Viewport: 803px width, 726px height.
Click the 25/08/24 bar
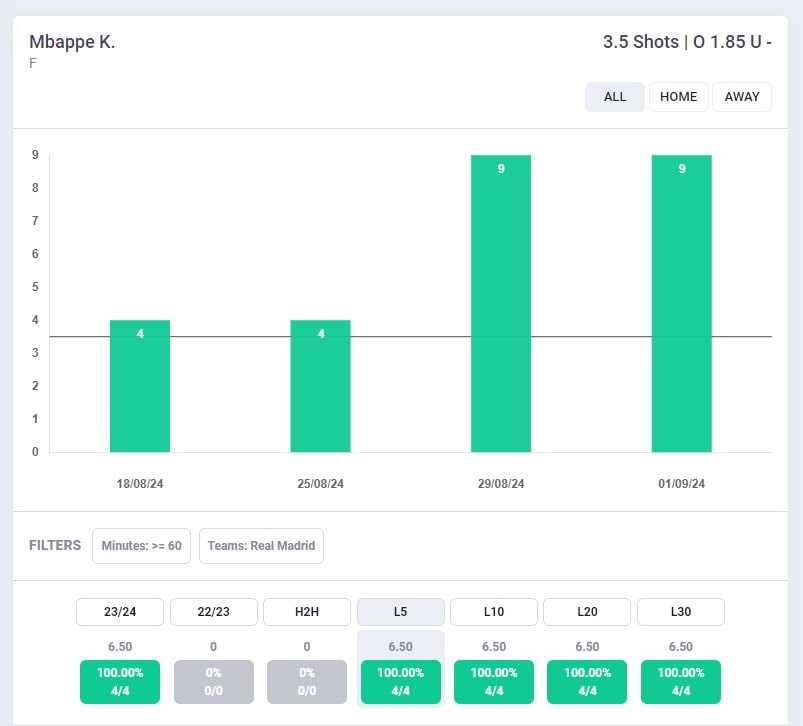pyautogui.click(x=321, y=386)
